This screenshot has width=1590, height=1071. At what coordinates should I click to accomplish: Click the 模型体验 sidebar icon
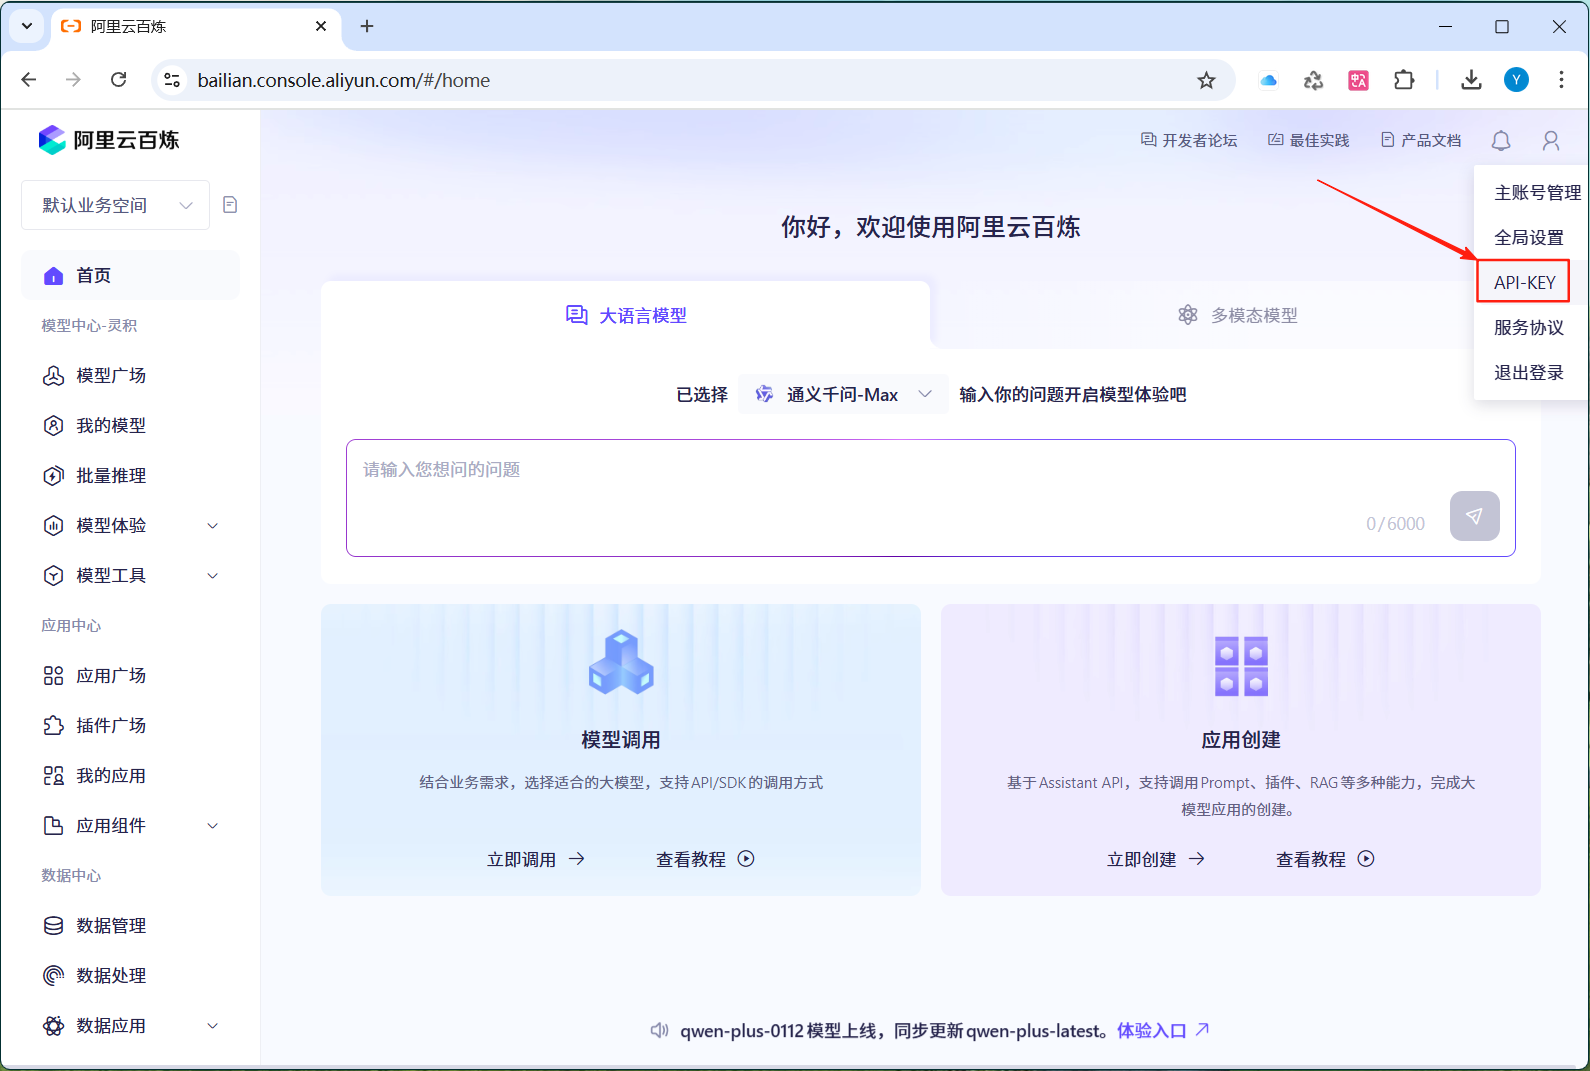pos(54,526)
